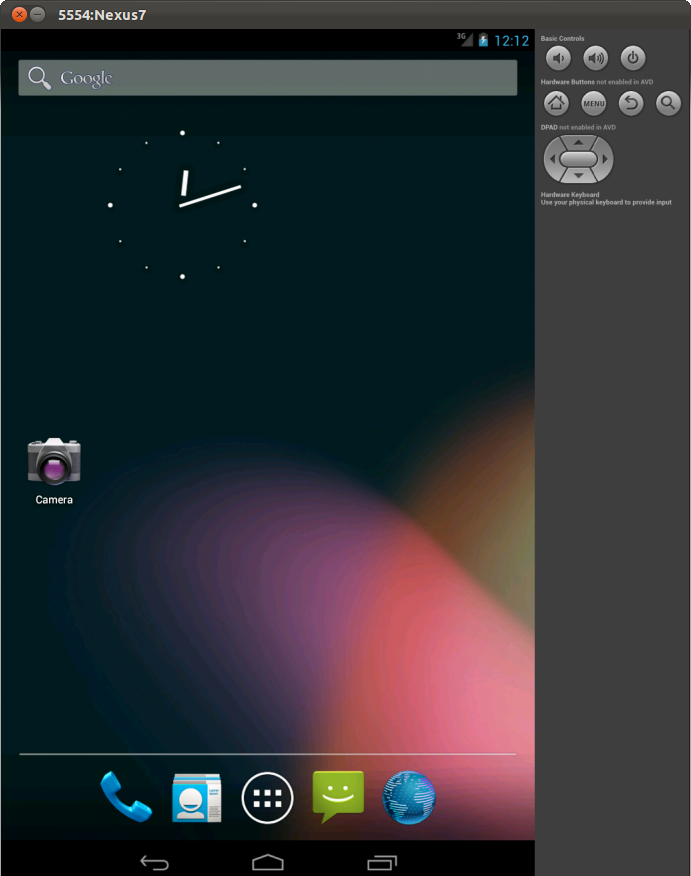This screenshot has width=691, height=876.
Task: Close the 5554:Nexus7 emulator window
Action: point(20,15)
